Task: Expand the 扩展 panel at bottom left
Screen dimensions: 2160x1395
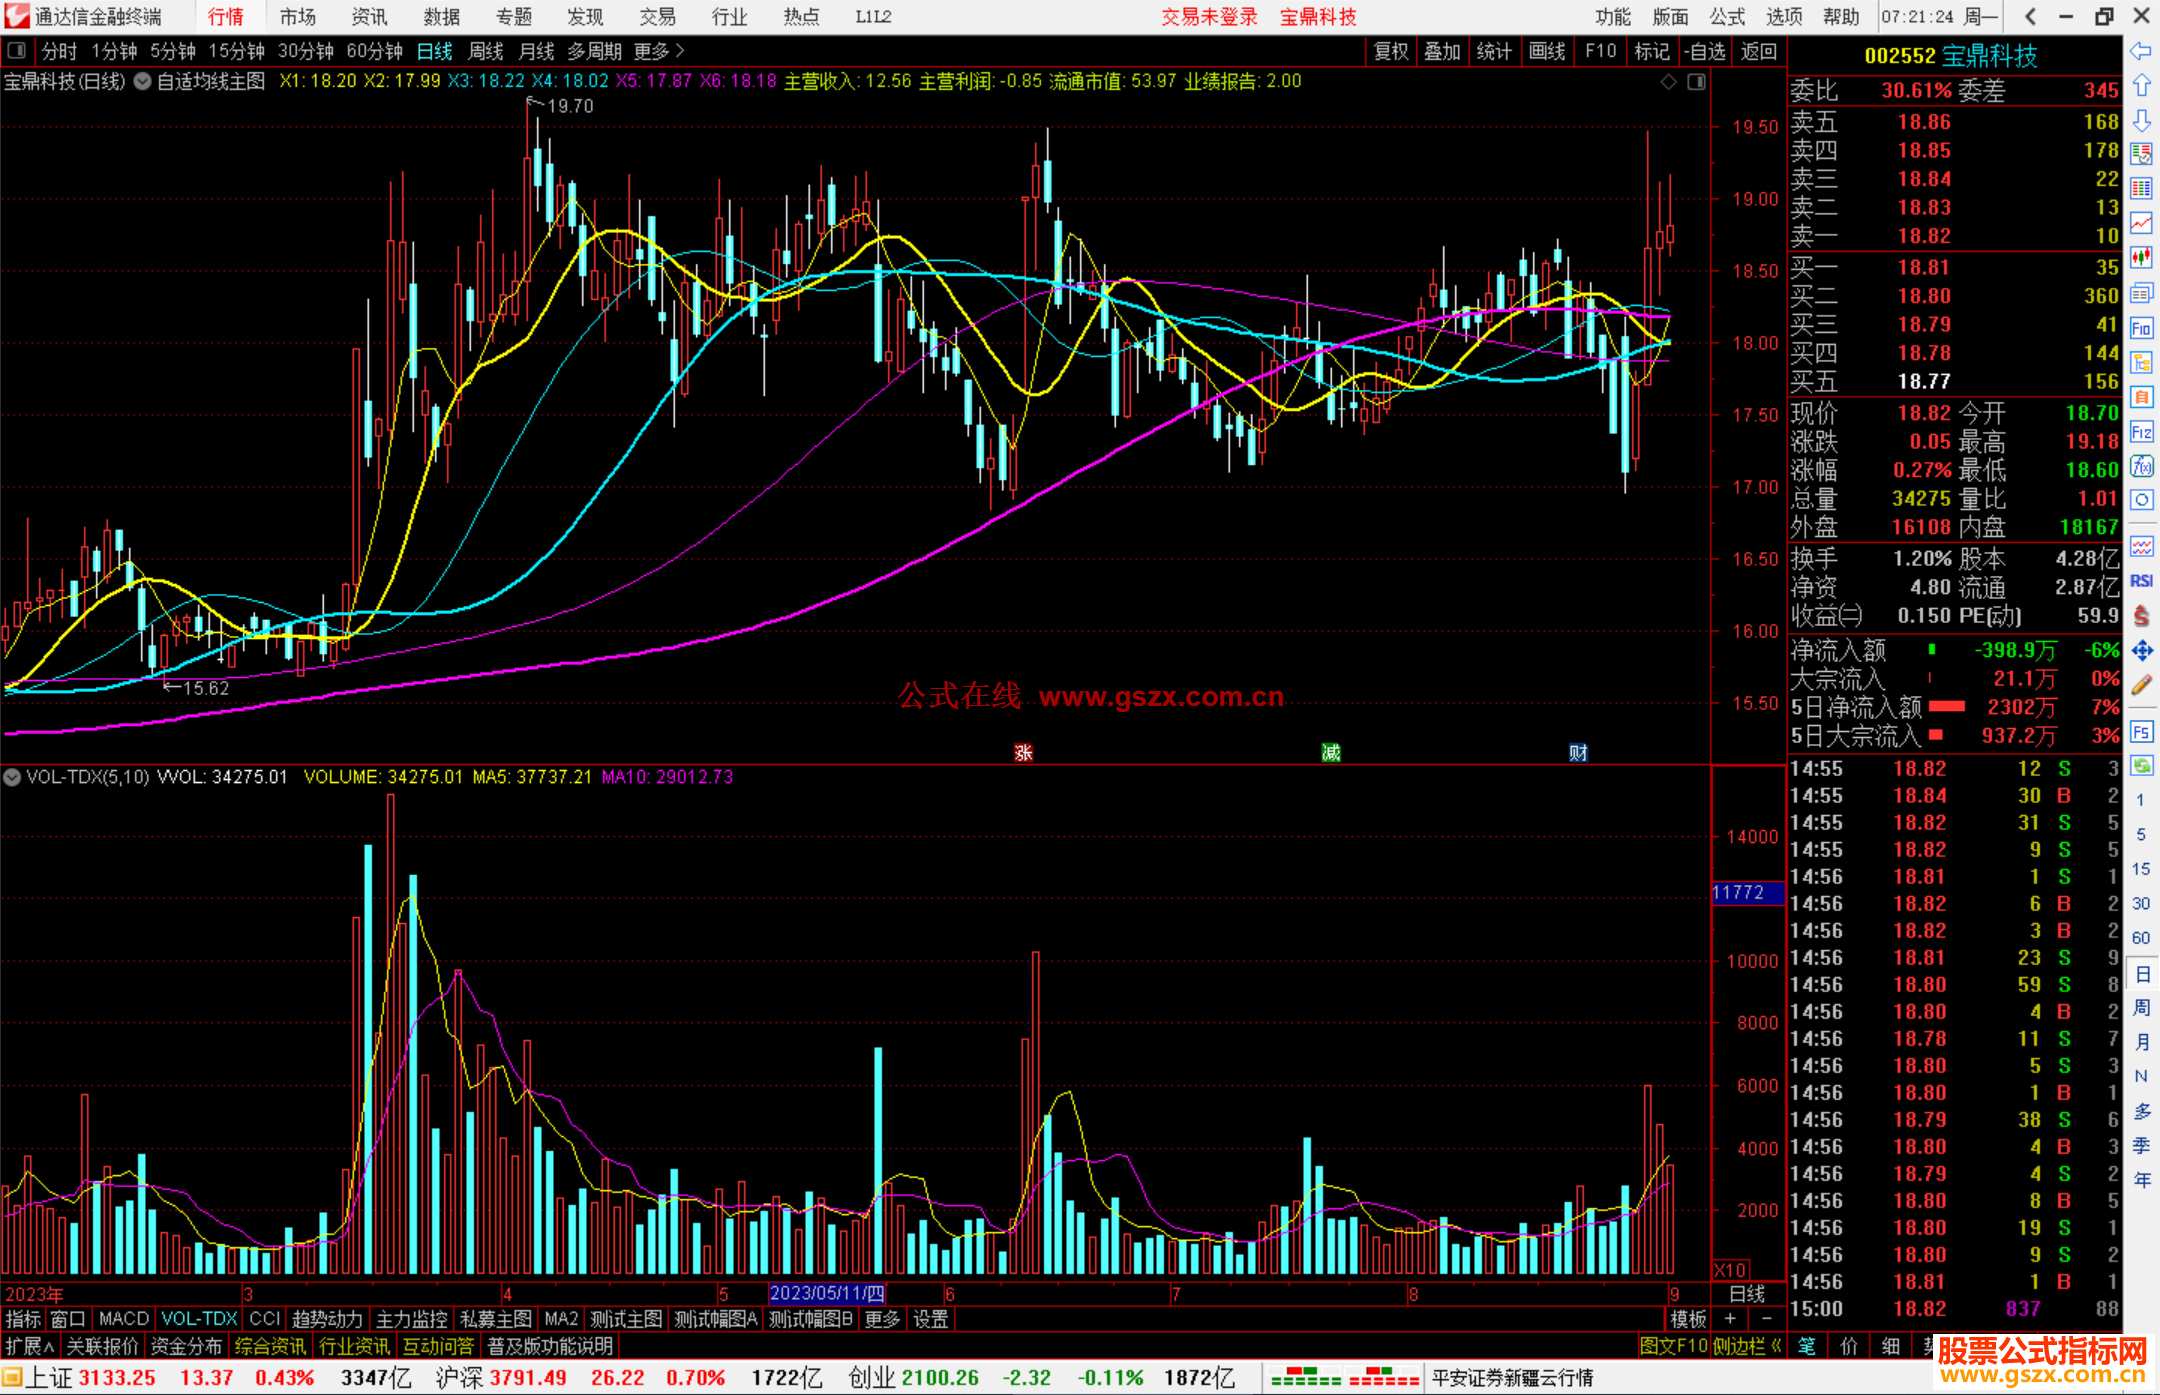Action: pyautogui.click(x=29, y=1346)
